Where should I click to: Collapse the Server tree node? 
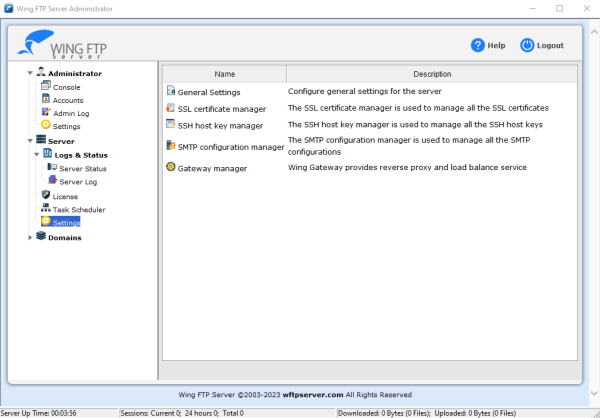[x=30, y=141]
